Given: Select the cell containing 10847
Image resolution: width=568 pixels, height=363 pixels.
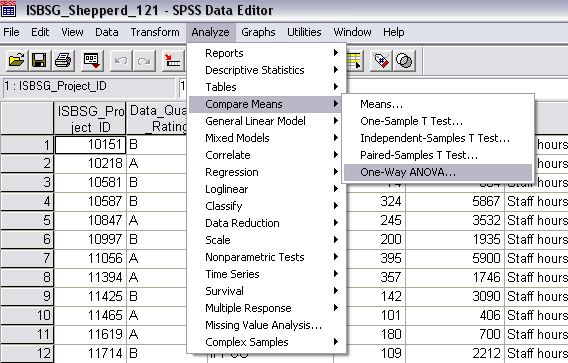Looking at the screenshot, I should pyautogui.click(x=90, y=220).
